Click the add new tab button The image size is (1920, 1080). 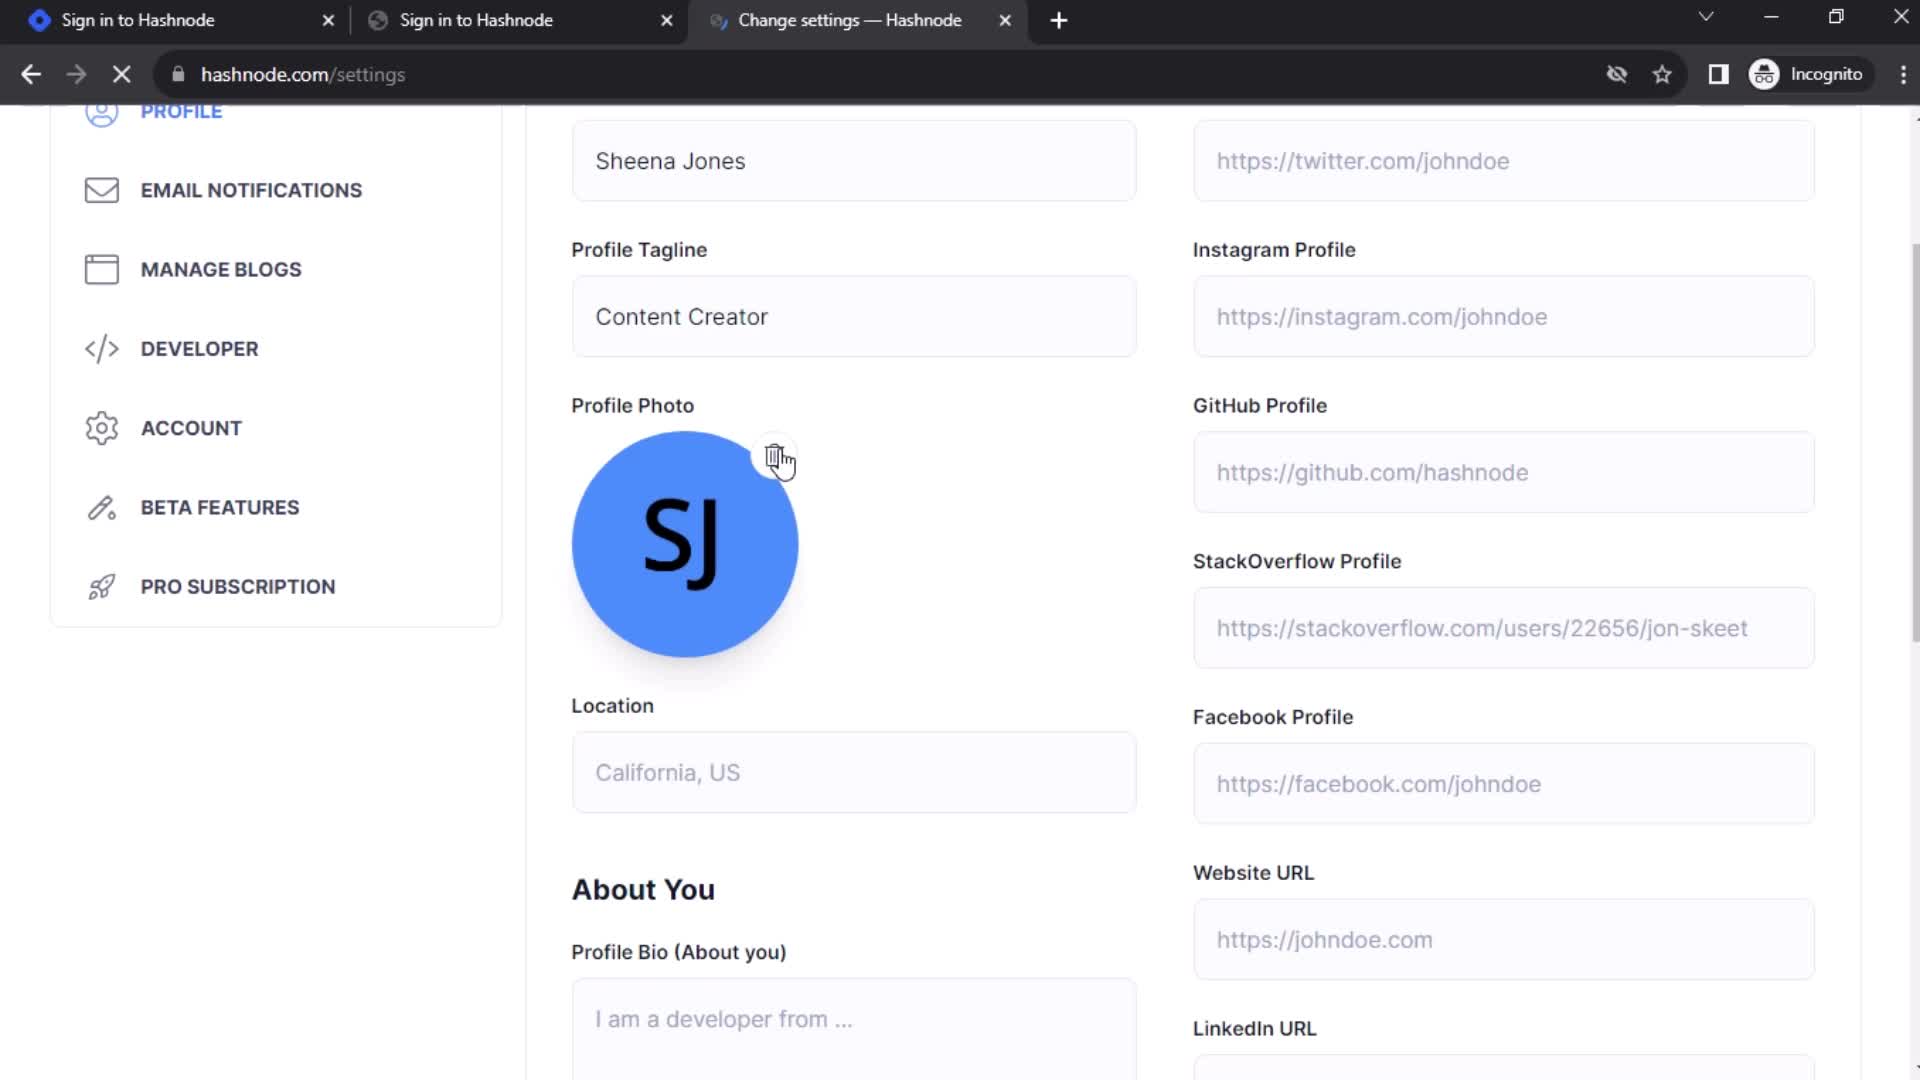click(1056, 20)
